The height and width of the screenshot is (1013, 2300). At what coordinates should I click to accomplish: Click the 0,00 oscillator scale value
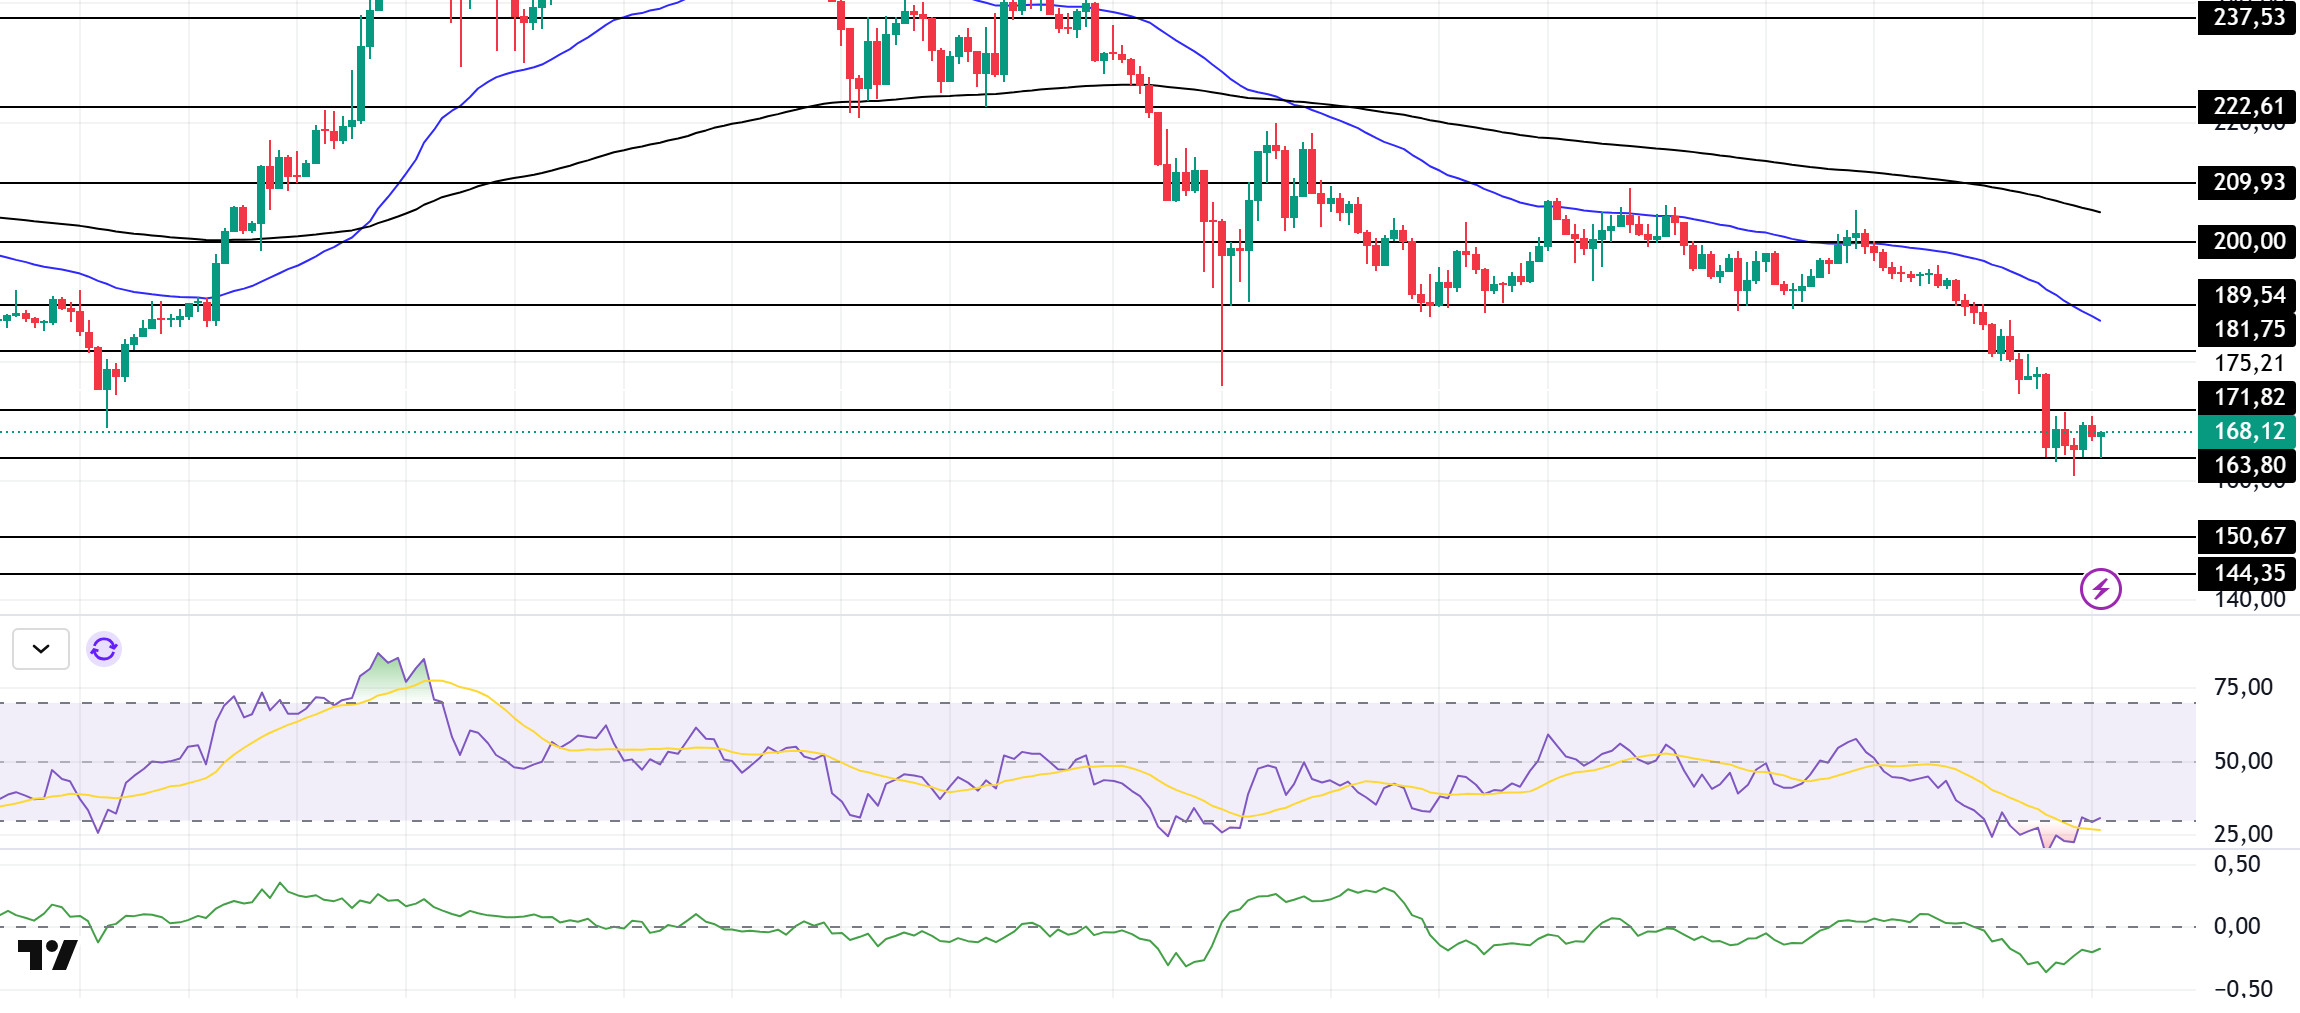(2237, 926)
